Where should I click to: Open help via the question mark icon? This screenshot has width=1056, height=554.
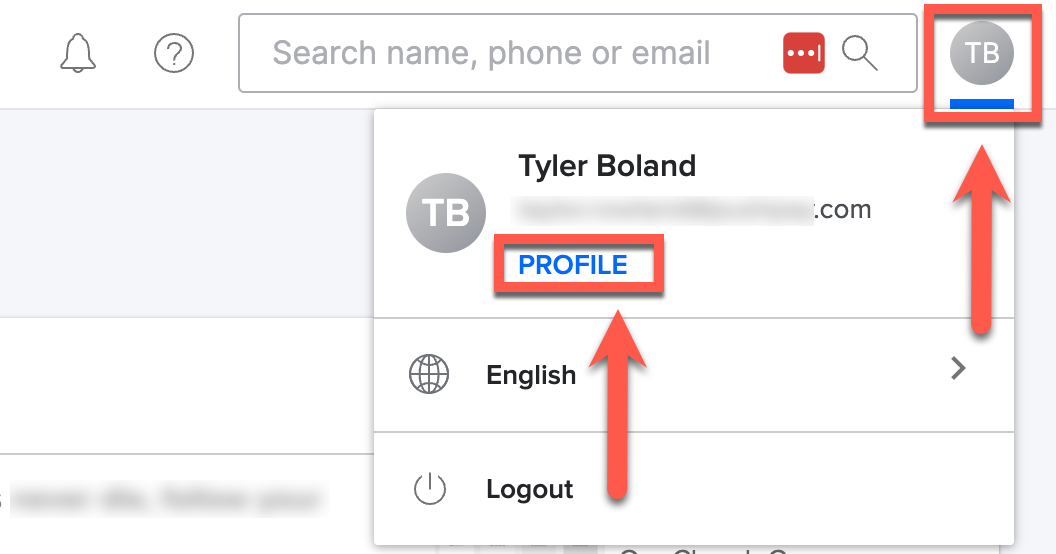[174, 53]
